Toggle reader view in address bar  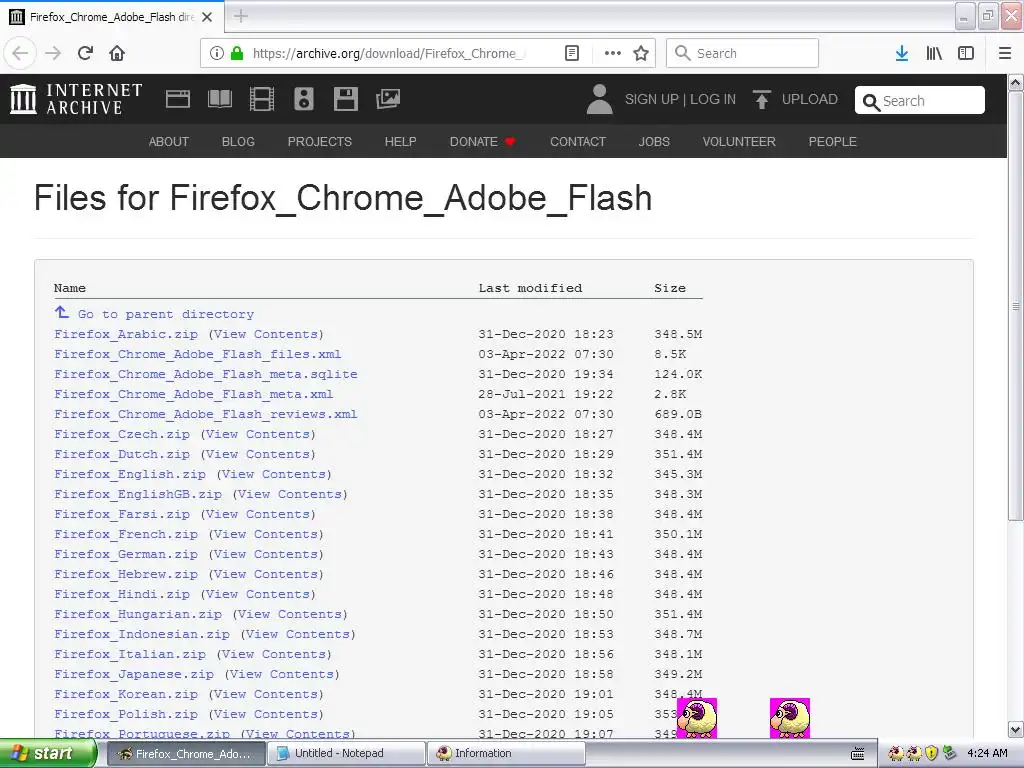pos(572,53)
